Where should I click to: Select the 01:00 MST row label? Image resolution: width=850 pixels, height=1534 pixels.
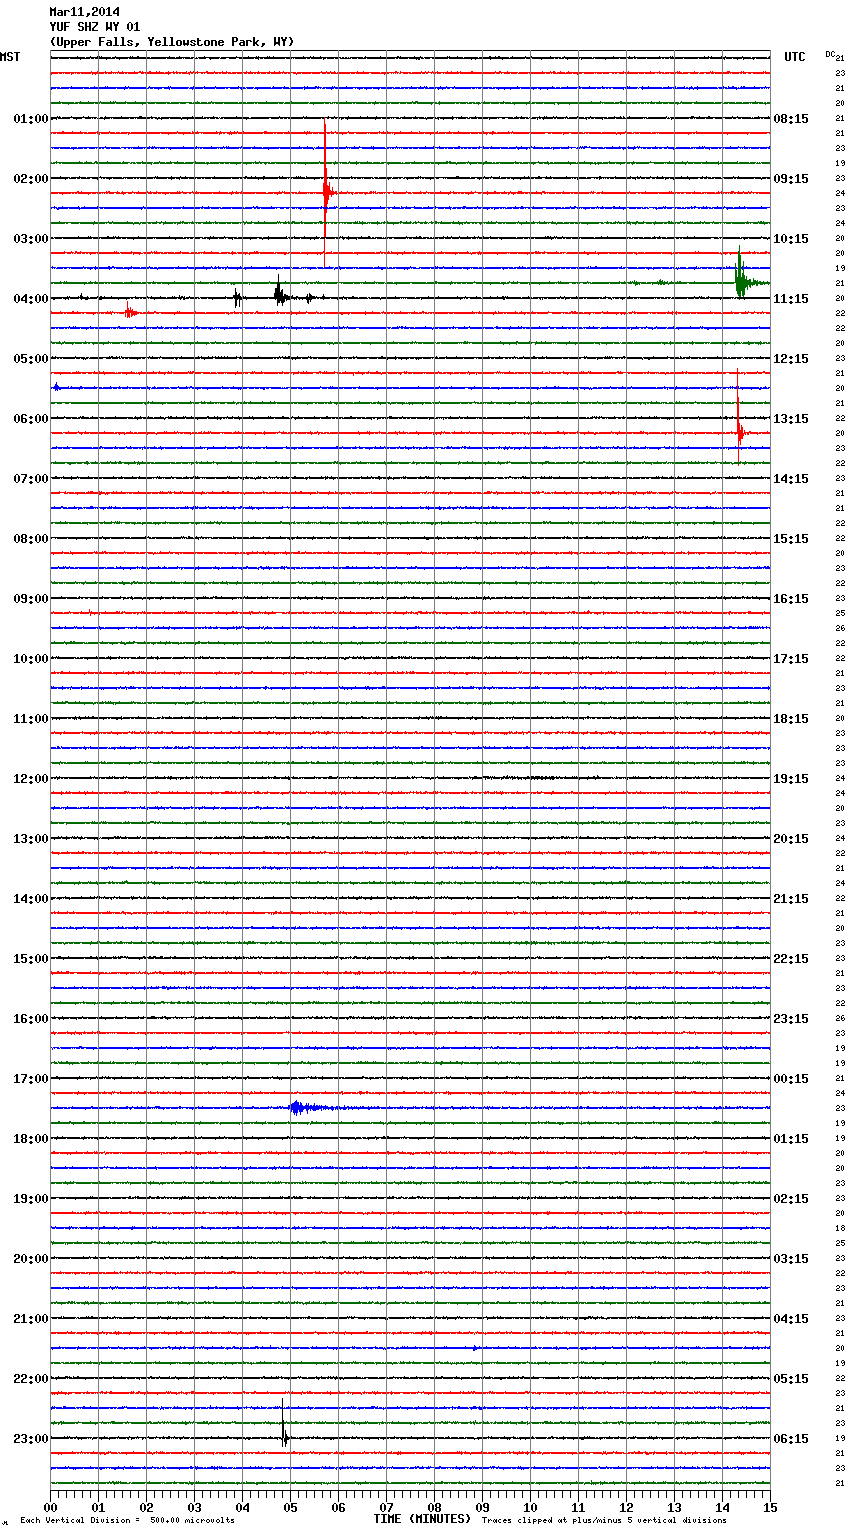[x=31, y=119]
